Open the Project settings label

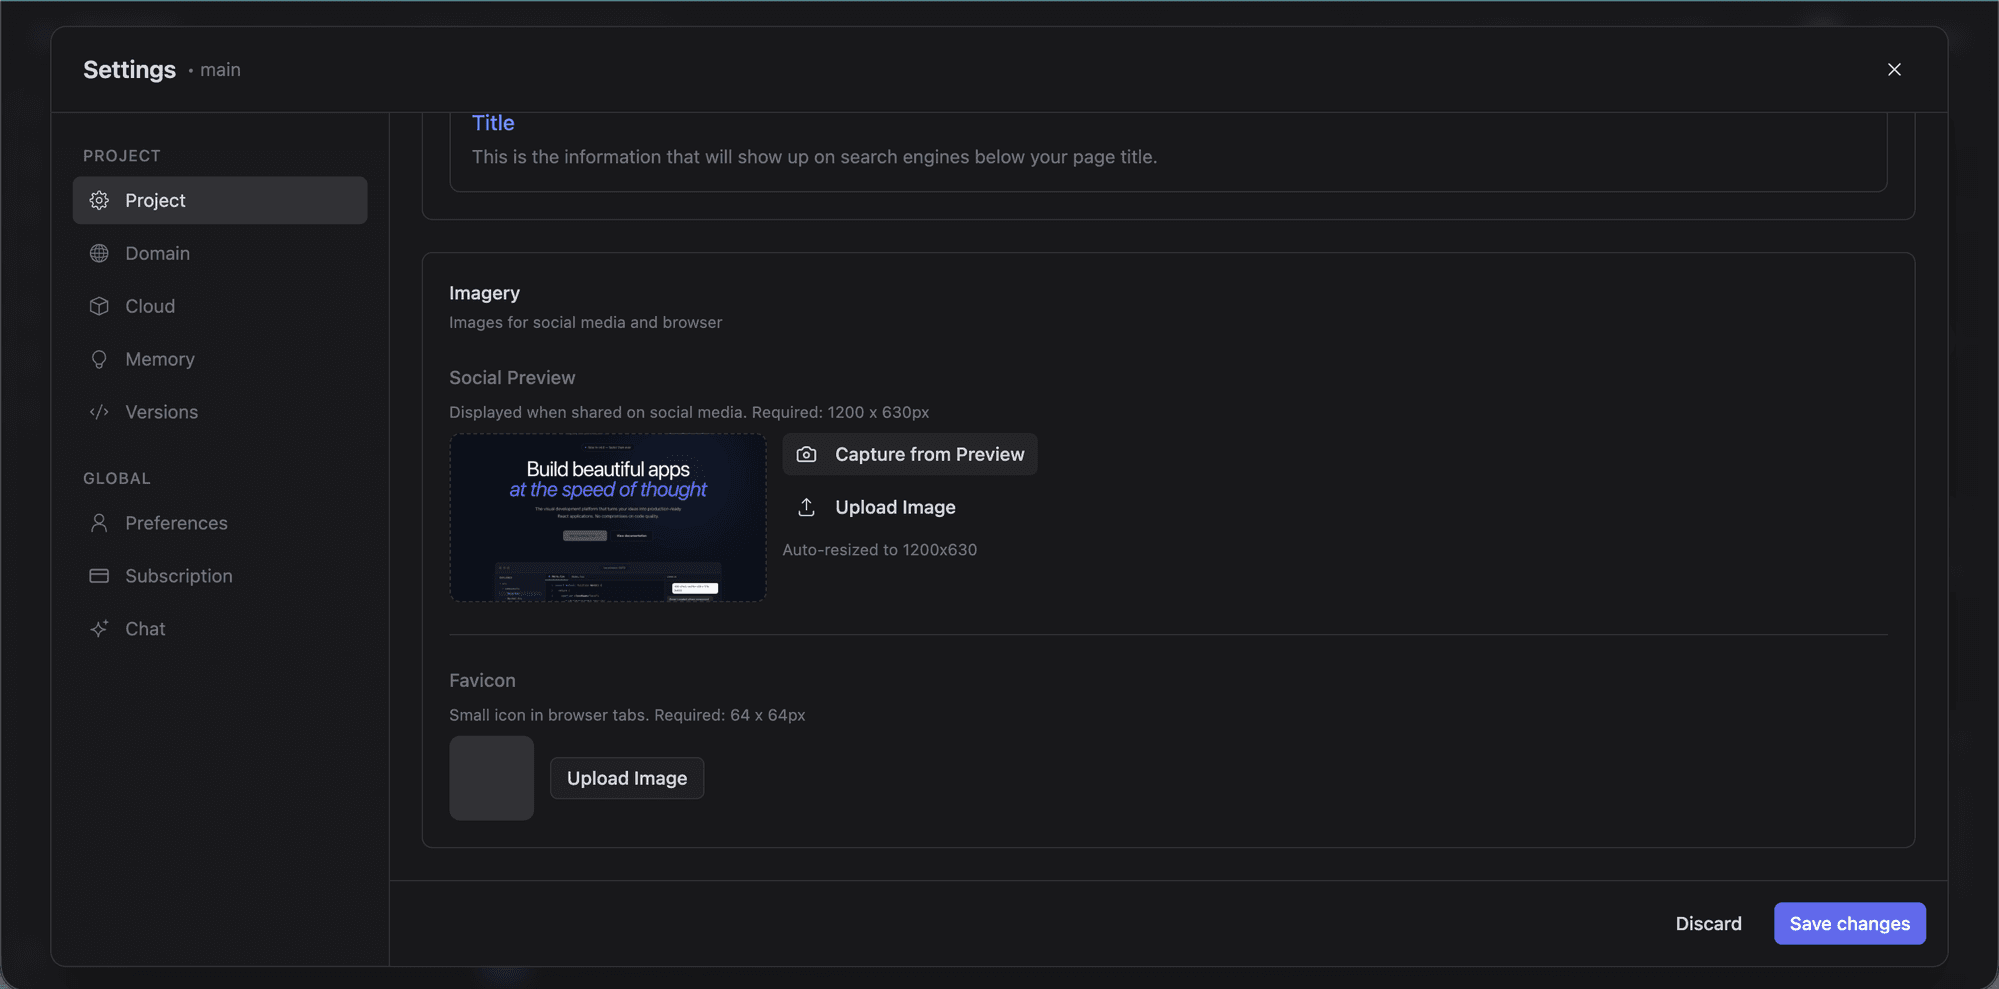(x=155, y=200)
